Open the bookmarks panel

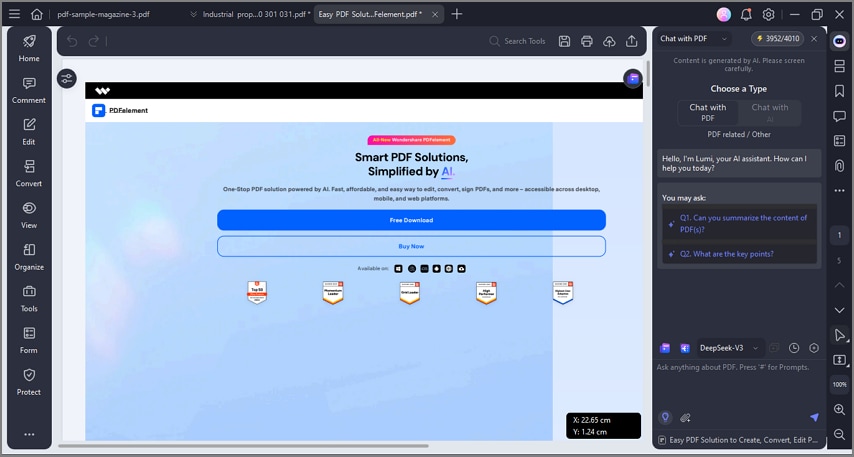point(839,91)
